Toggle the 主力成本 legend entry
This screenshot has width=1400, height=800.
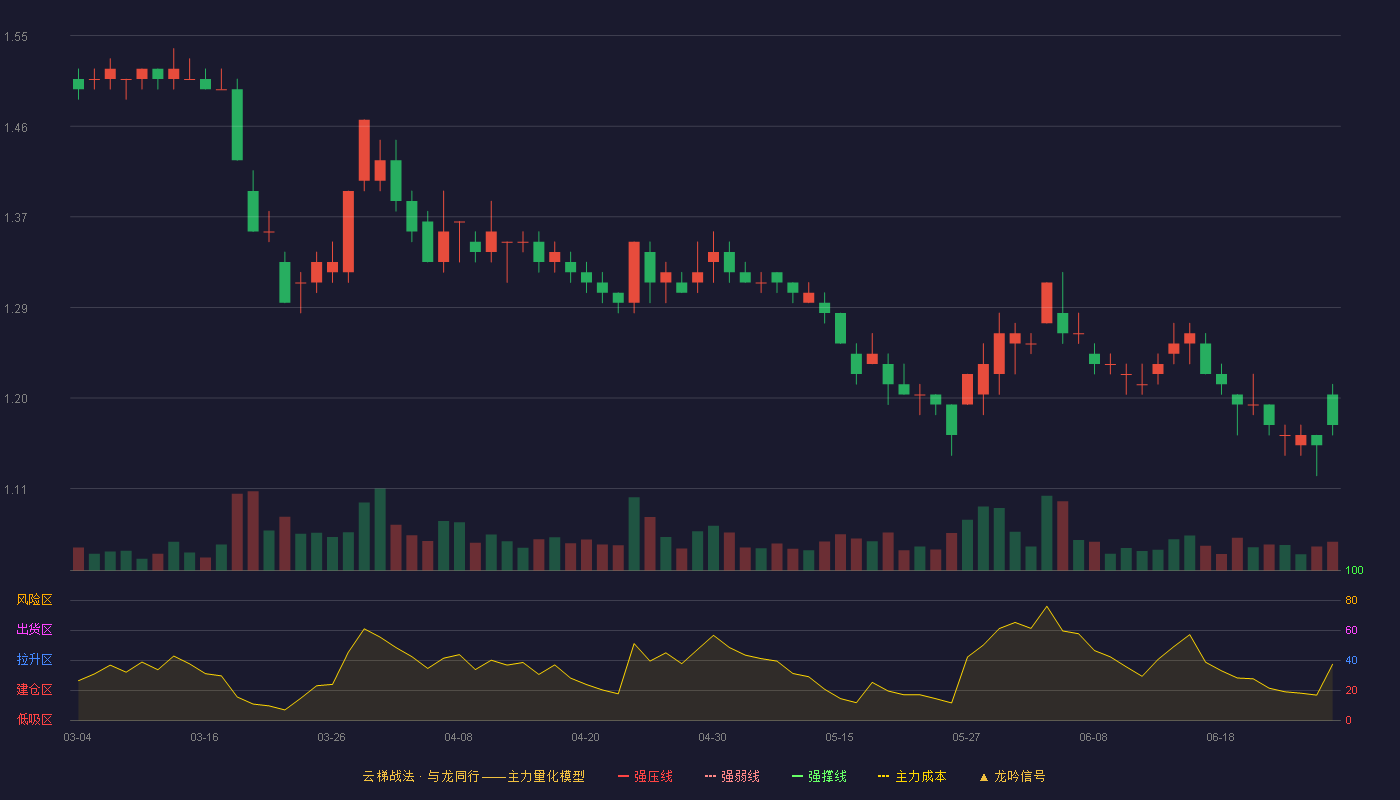(912, 776)
